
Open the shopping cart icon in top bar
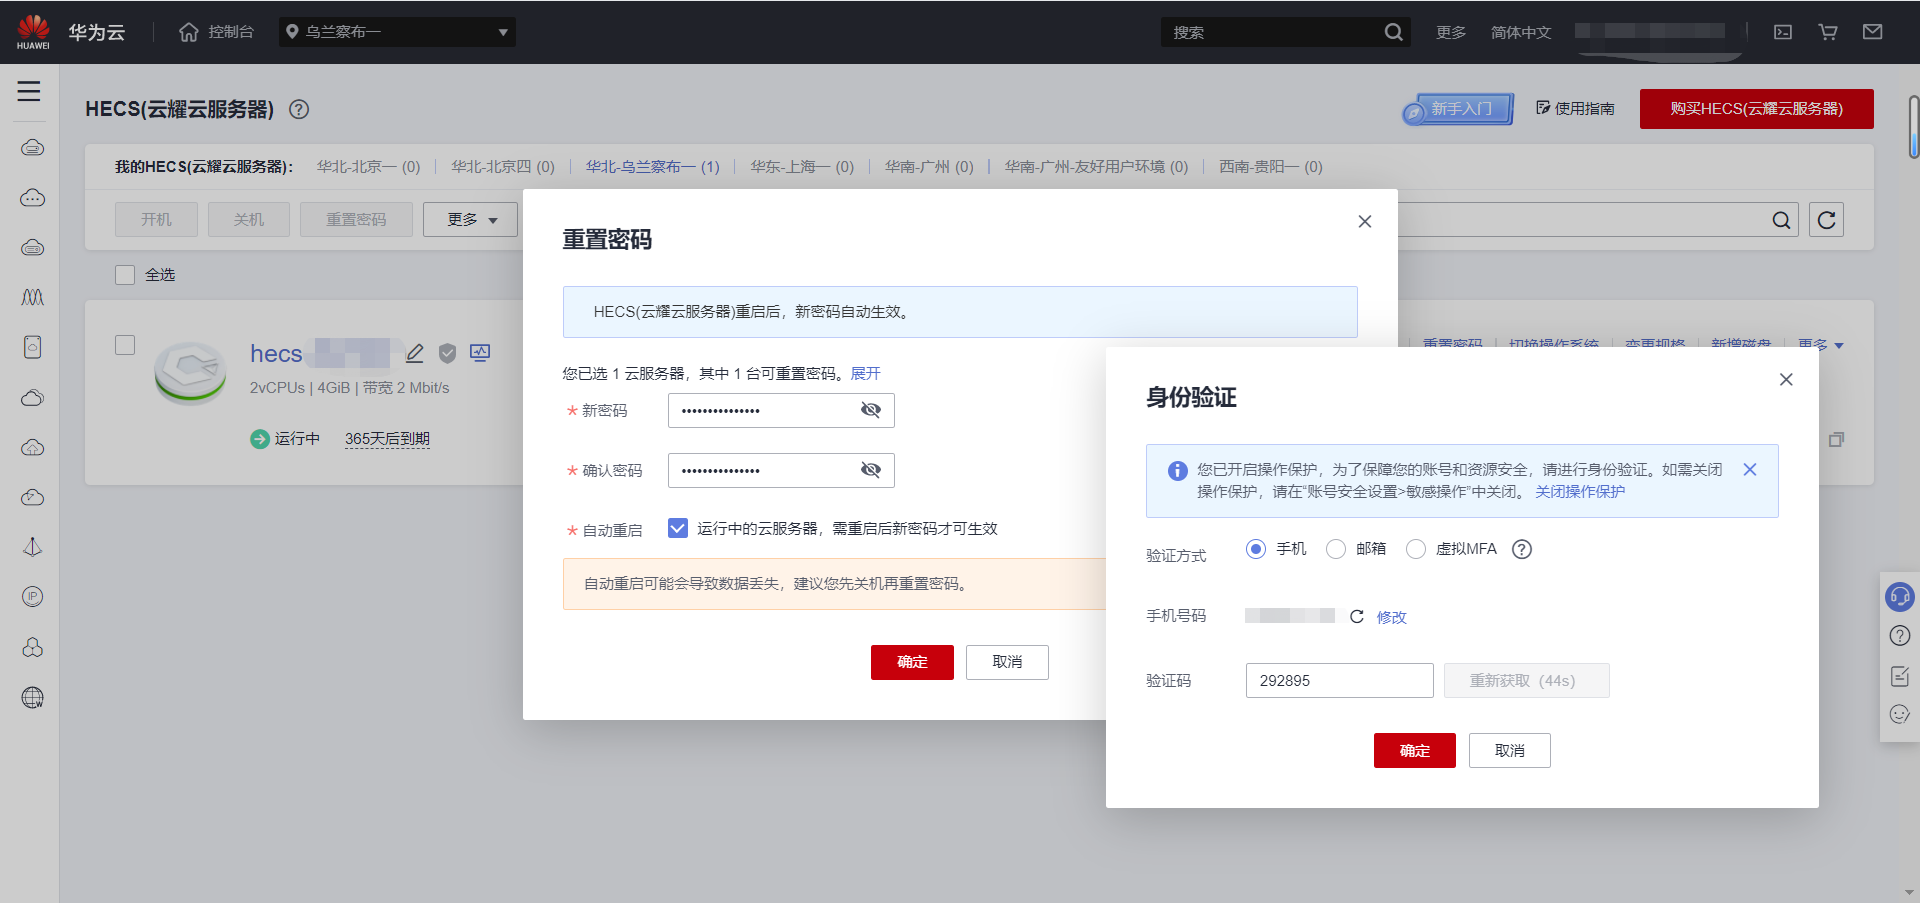coord(1828,31)
